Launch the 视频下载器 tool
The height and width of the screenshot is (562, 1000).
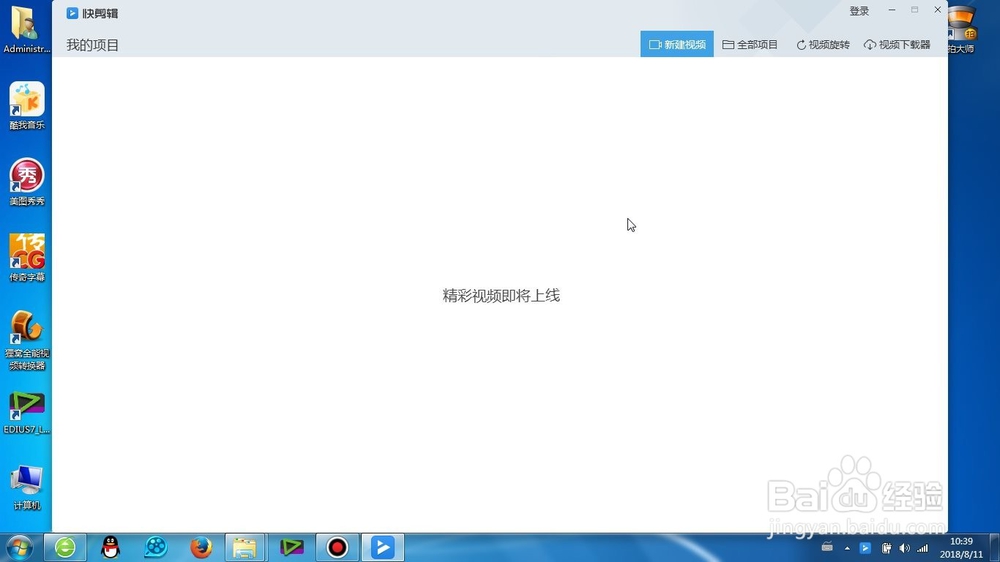pos(897,45)
